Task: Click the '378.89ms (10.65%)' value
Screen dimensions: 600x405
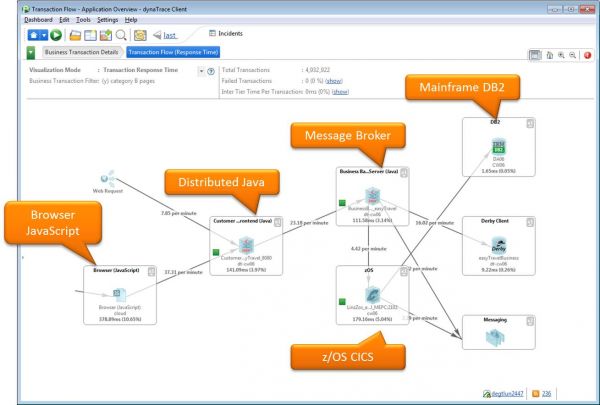Action: click(120, 319)
